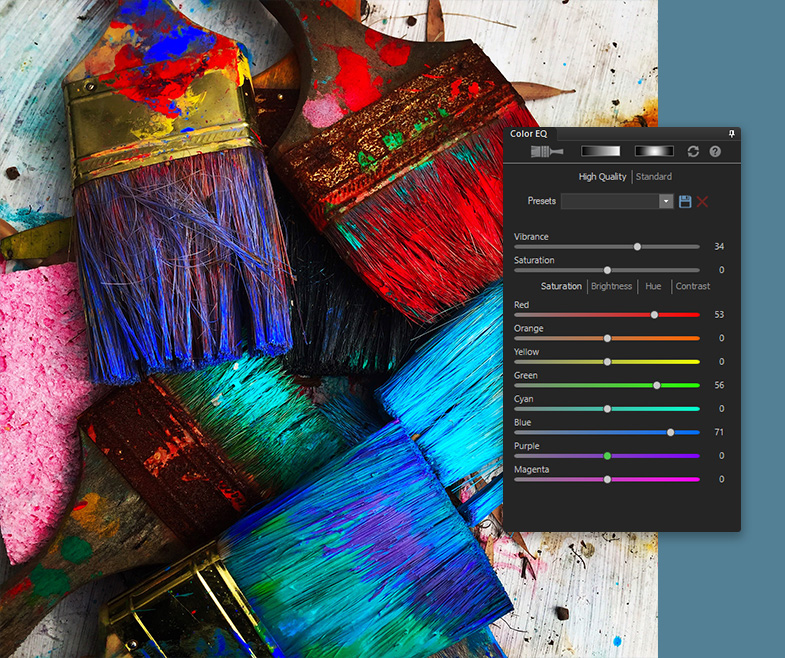The width and height of the screenshot is (785, 658).
Task: Click the reset refresh arrows icon
Action: tap(693, 151)
